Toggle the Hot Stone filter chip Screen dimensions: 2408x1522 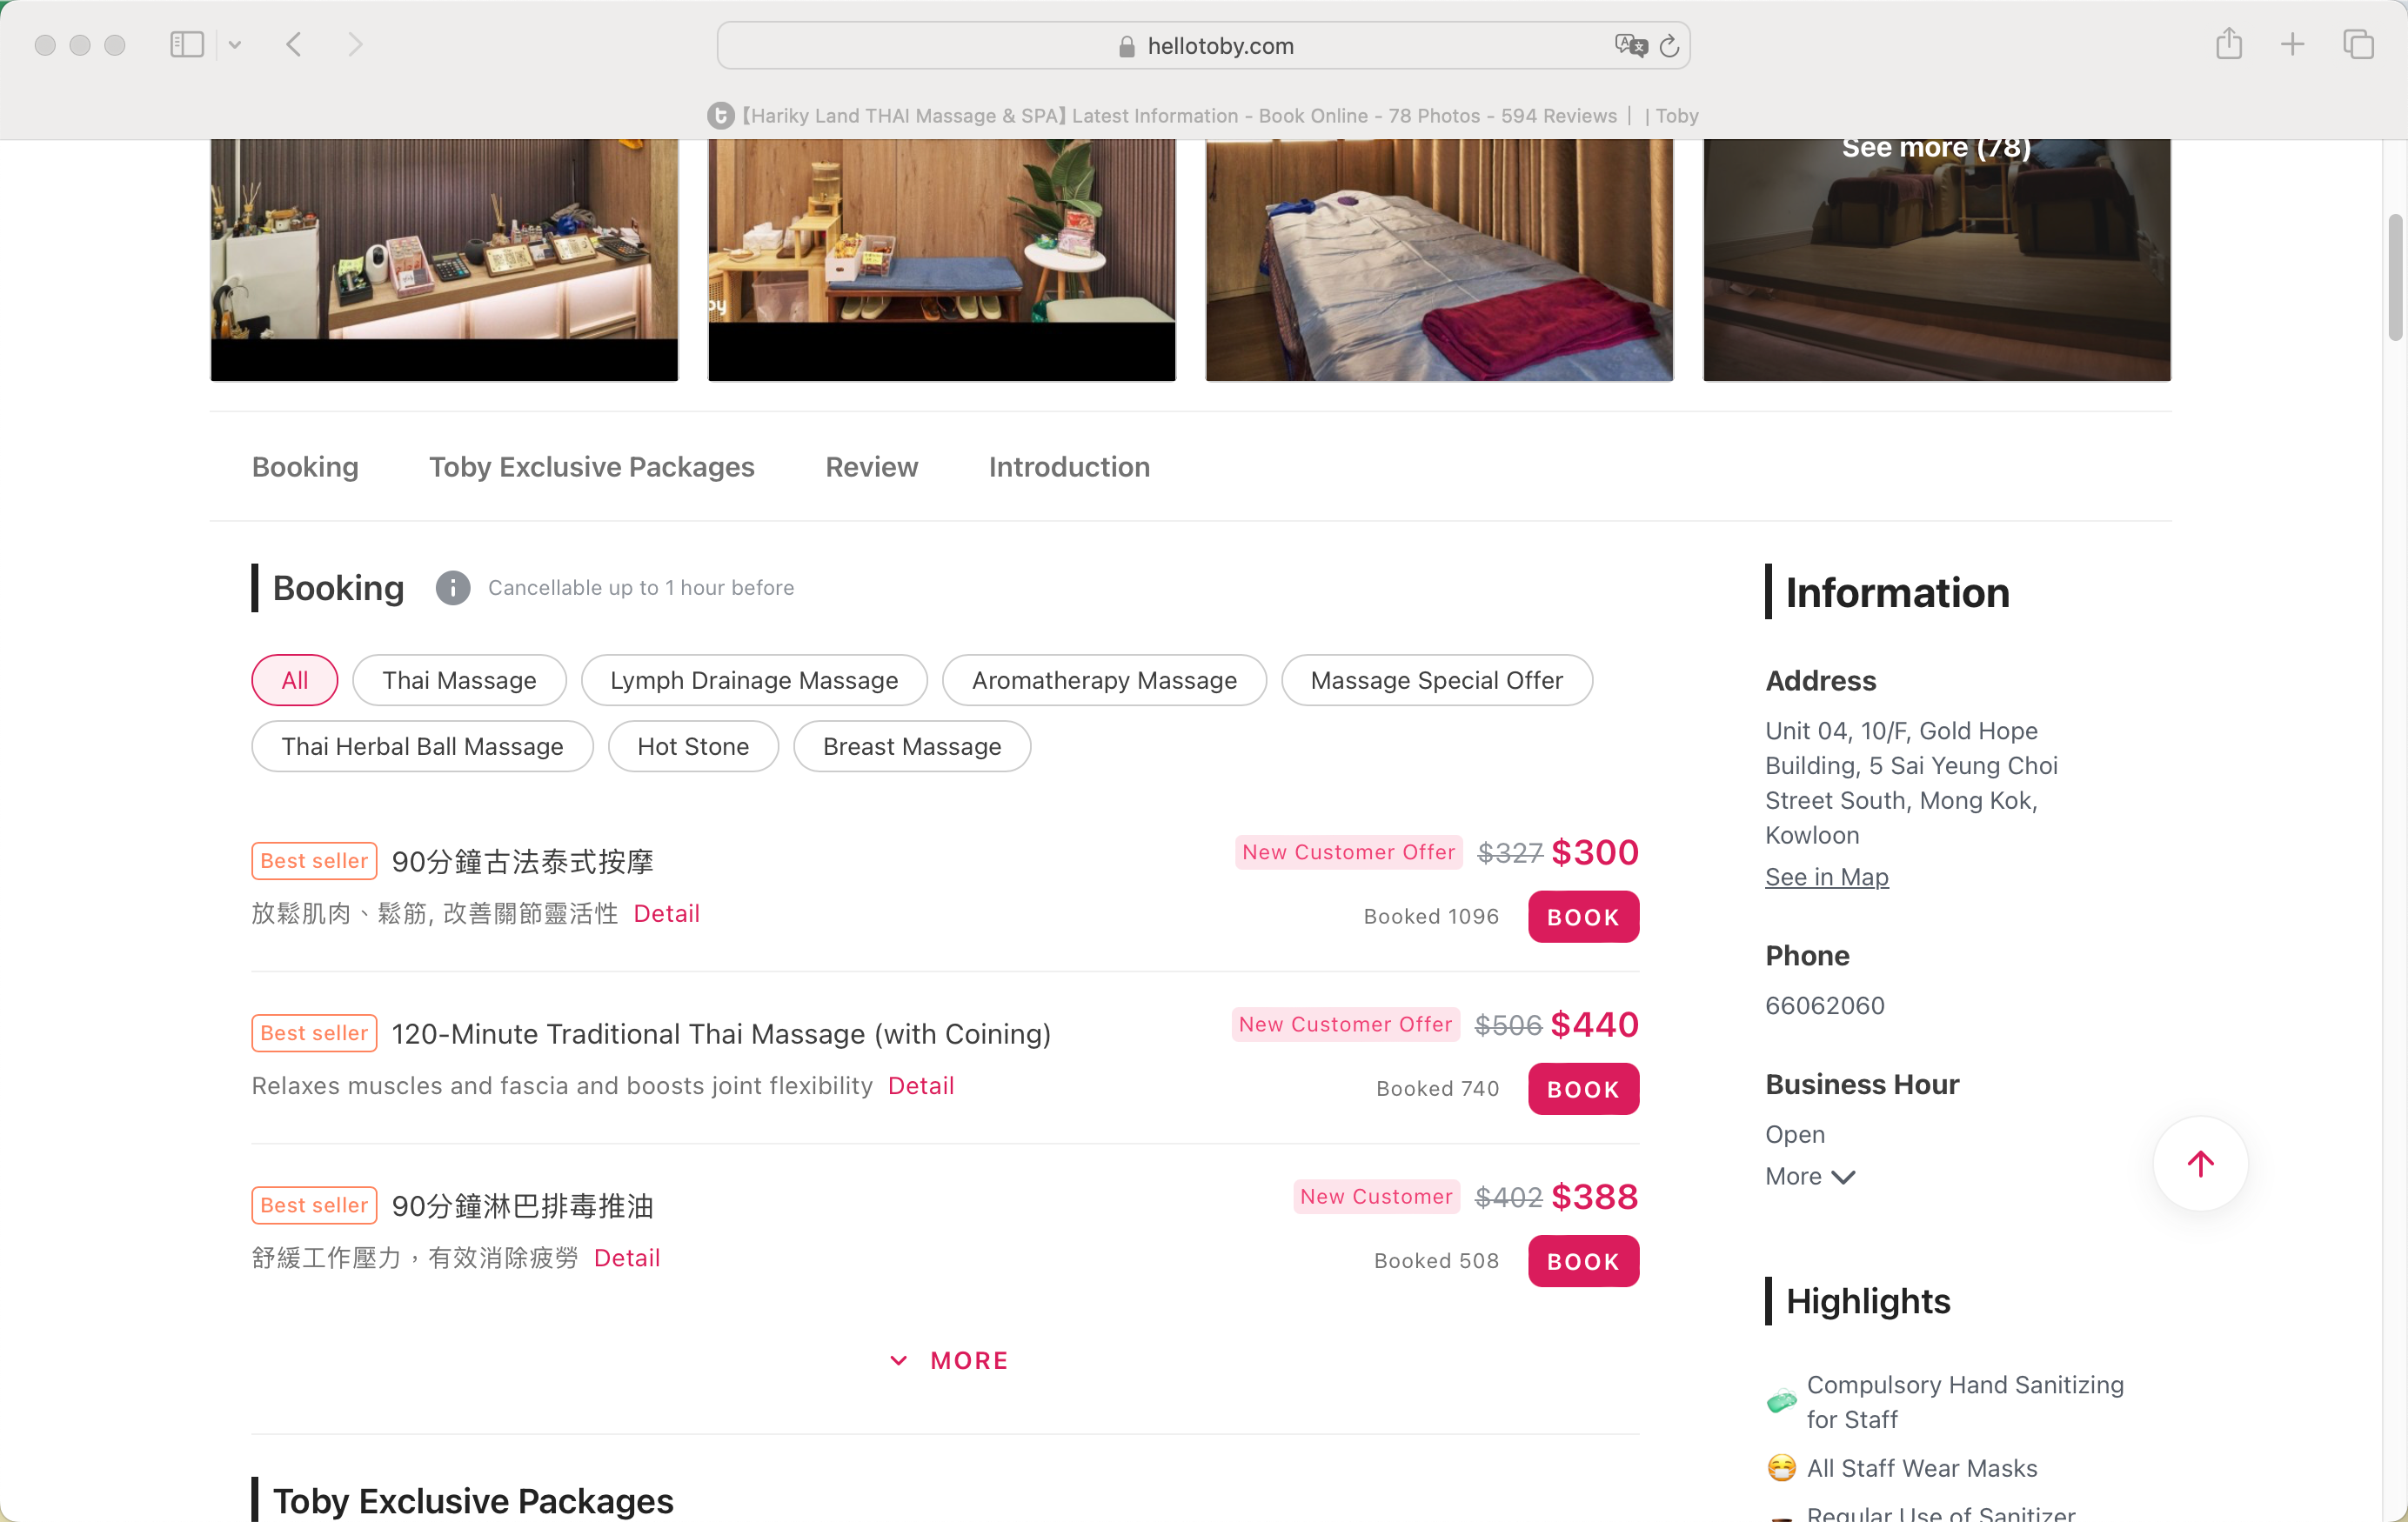[693, 746]
